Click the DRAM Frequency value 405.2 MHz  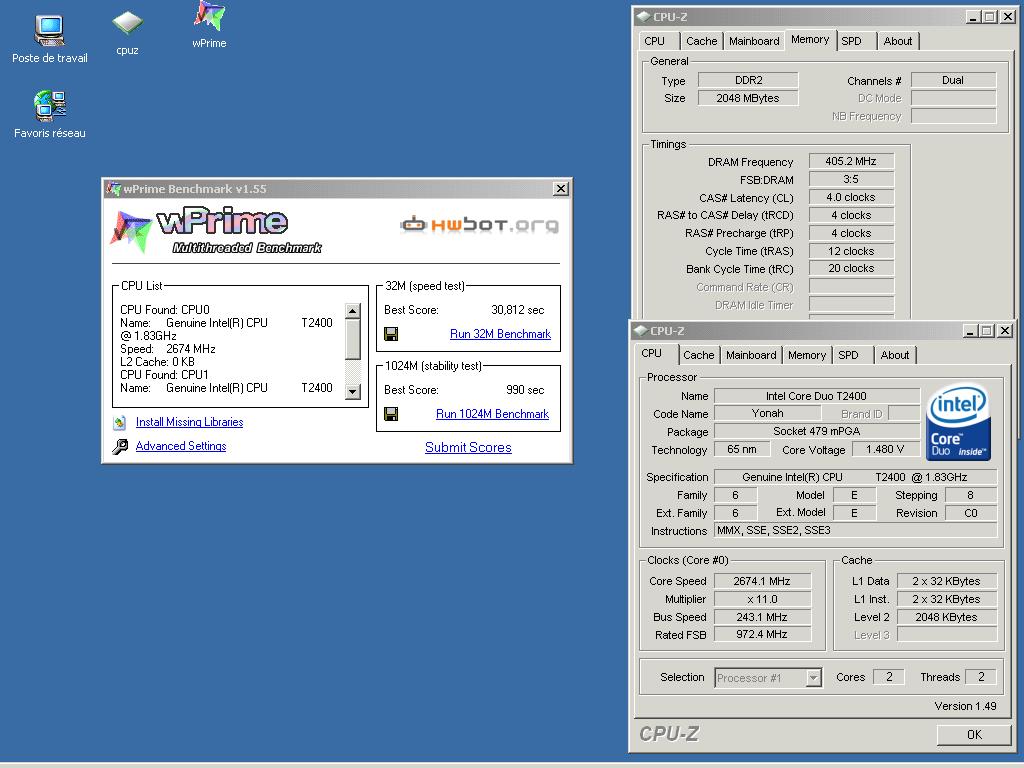[x=851, y=161]
